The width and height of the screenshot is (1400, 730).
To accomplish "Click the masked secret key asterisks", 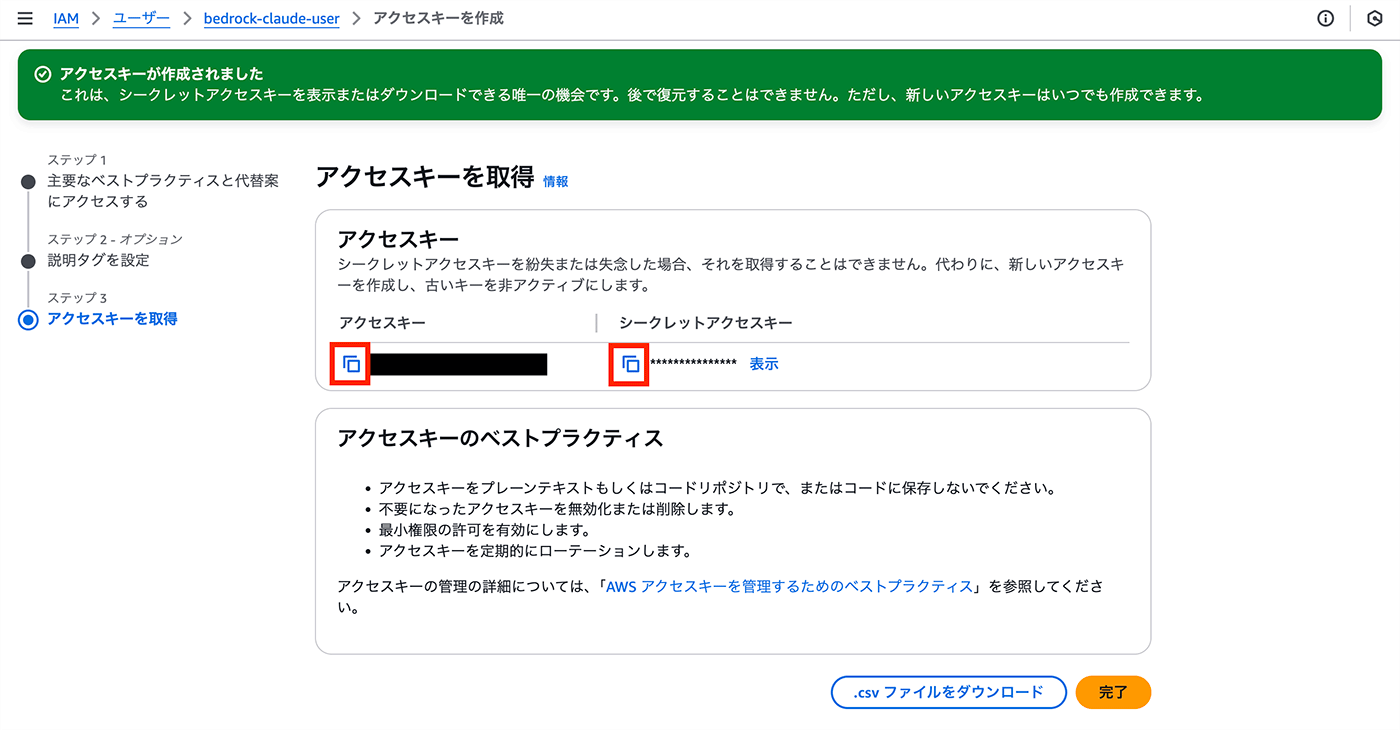I will click(x=693, y=364).
